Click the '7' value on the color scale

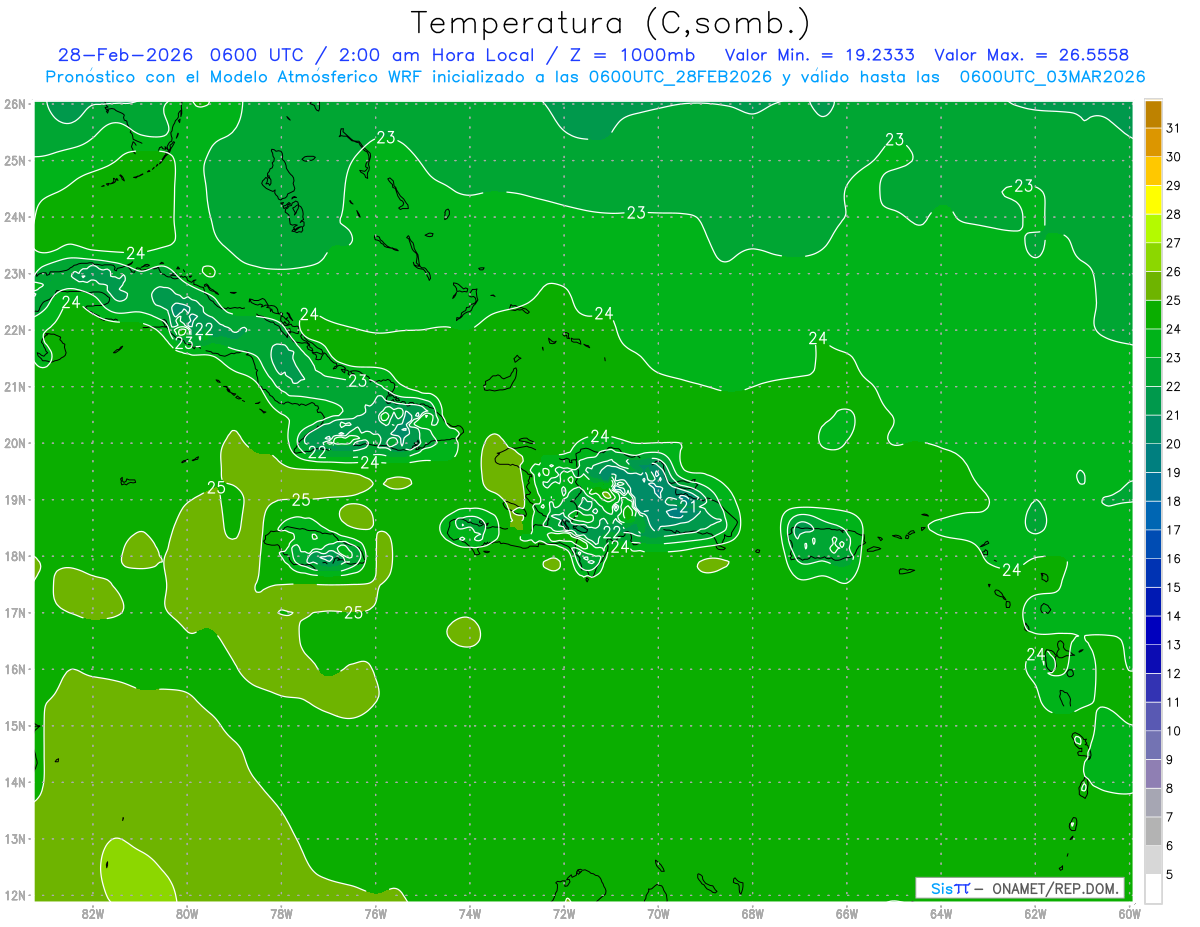(1170, 817)
